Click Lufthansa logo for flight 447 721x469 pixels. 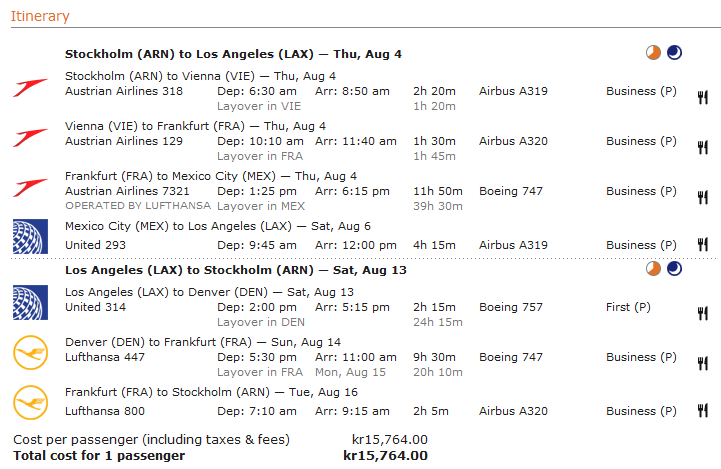pyautogui.click(x=30, y=353)
